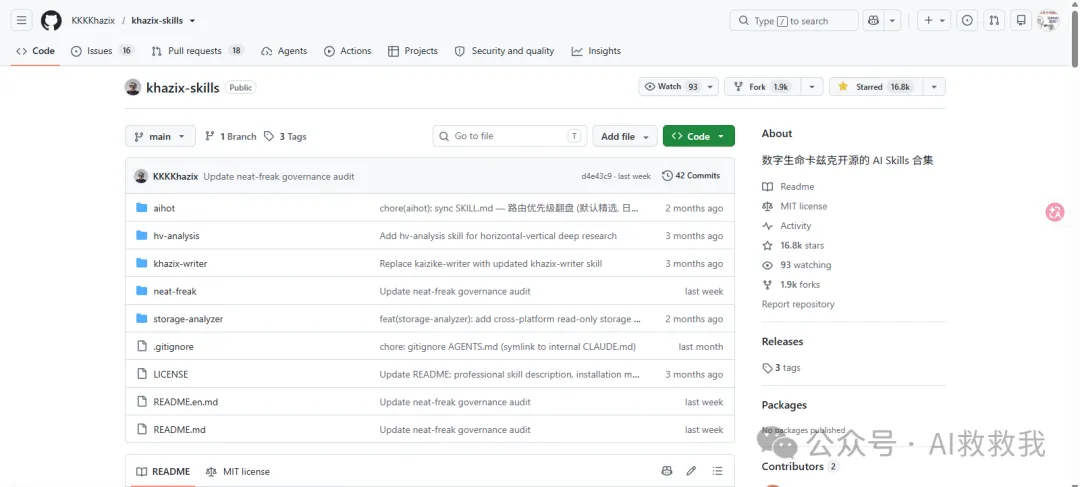Fork the repository with Fork button
Screen dimensions: 1080x487
pyautogui.click(x=762, y=87)
